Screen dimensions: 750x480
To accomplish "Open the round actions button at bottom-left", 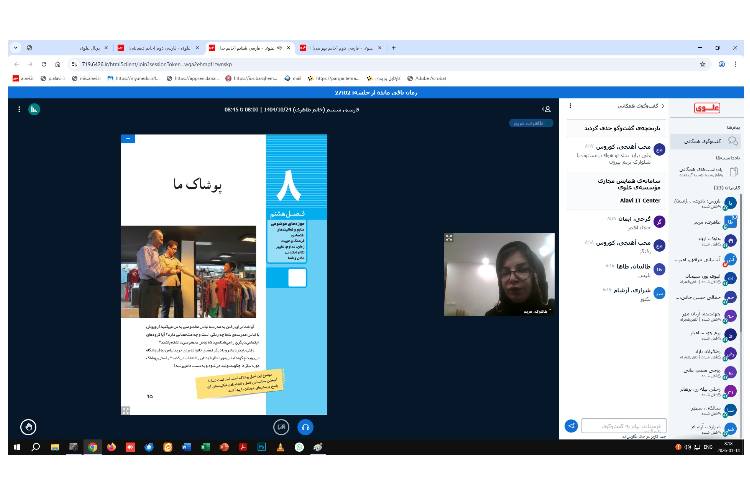I will pyautogui.click(x=28, y=426).
